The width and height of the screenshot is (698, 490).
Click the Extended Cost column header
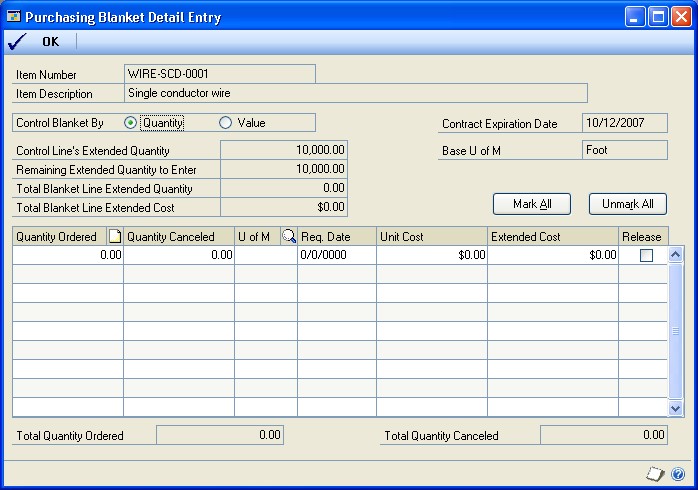pyautogui.click(x=553, y=236)
